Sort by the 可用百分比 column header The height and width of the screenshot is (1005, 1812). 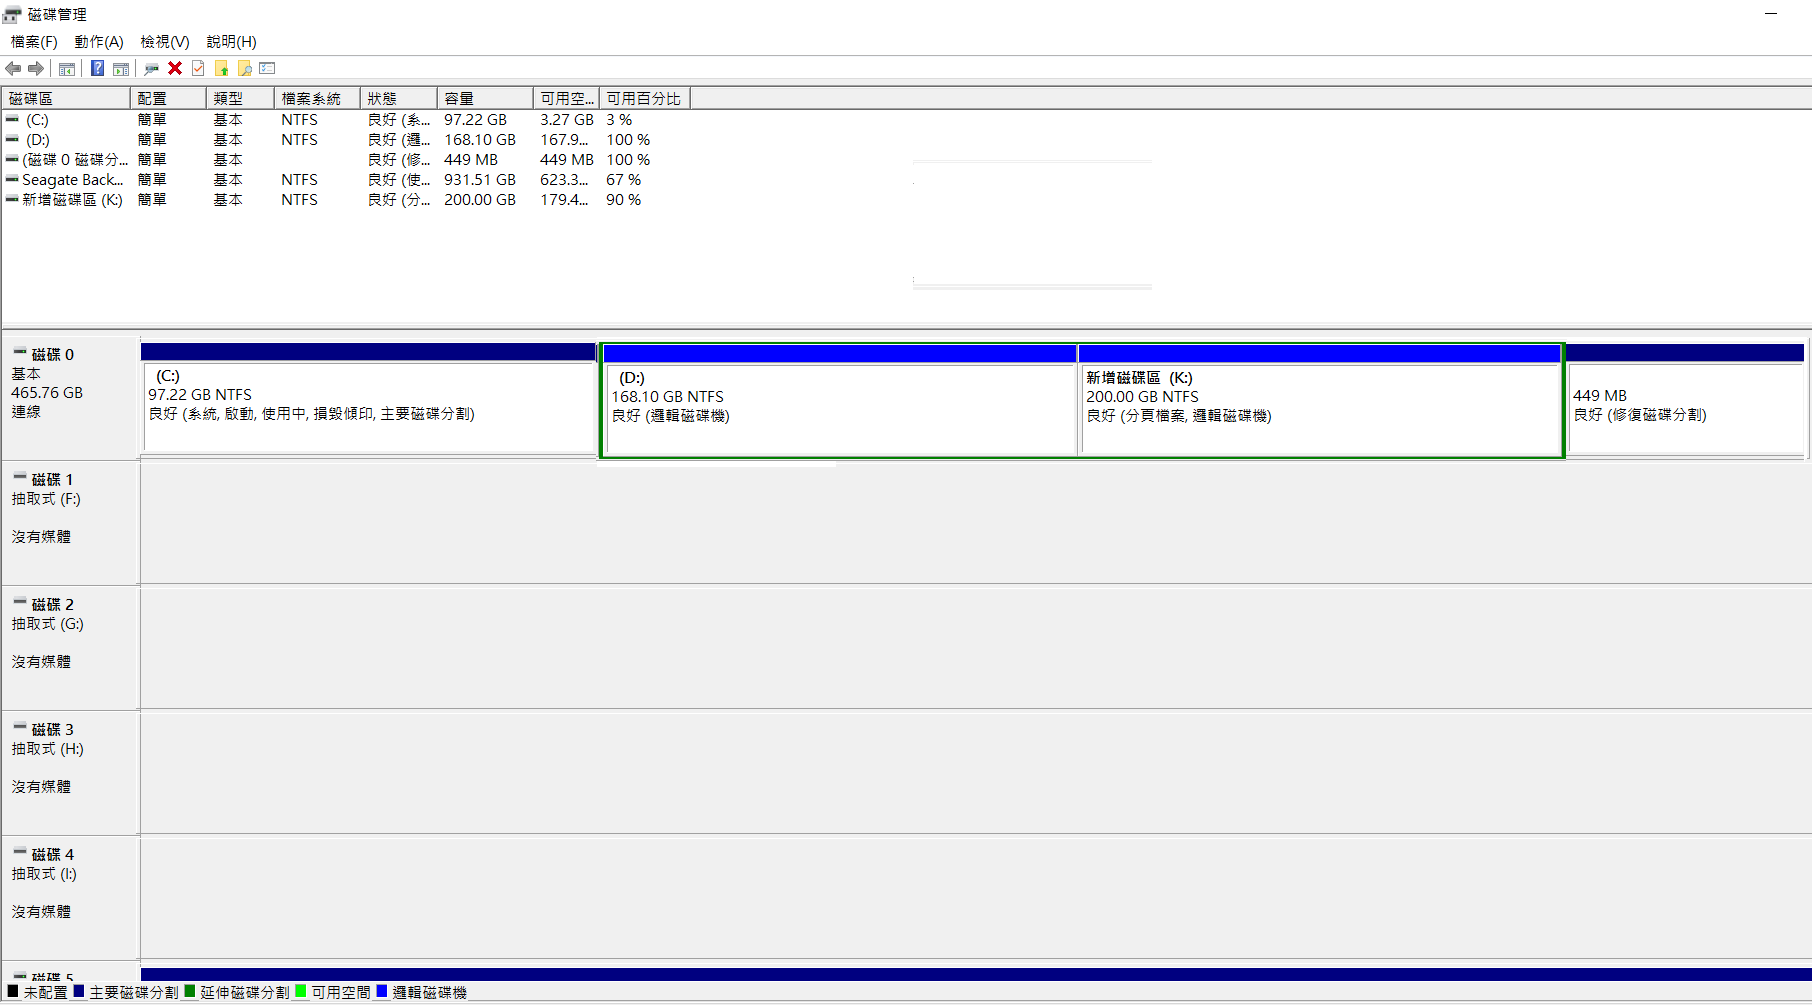[645, 98]
